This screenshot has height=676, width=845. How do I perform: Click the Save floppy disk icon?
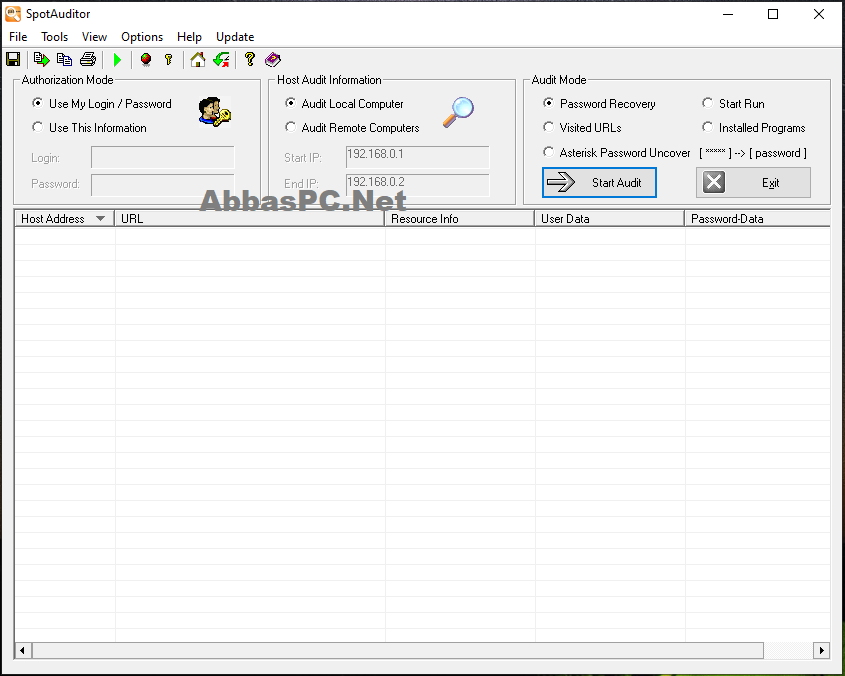pyautogui.click(x=13, y=59)
